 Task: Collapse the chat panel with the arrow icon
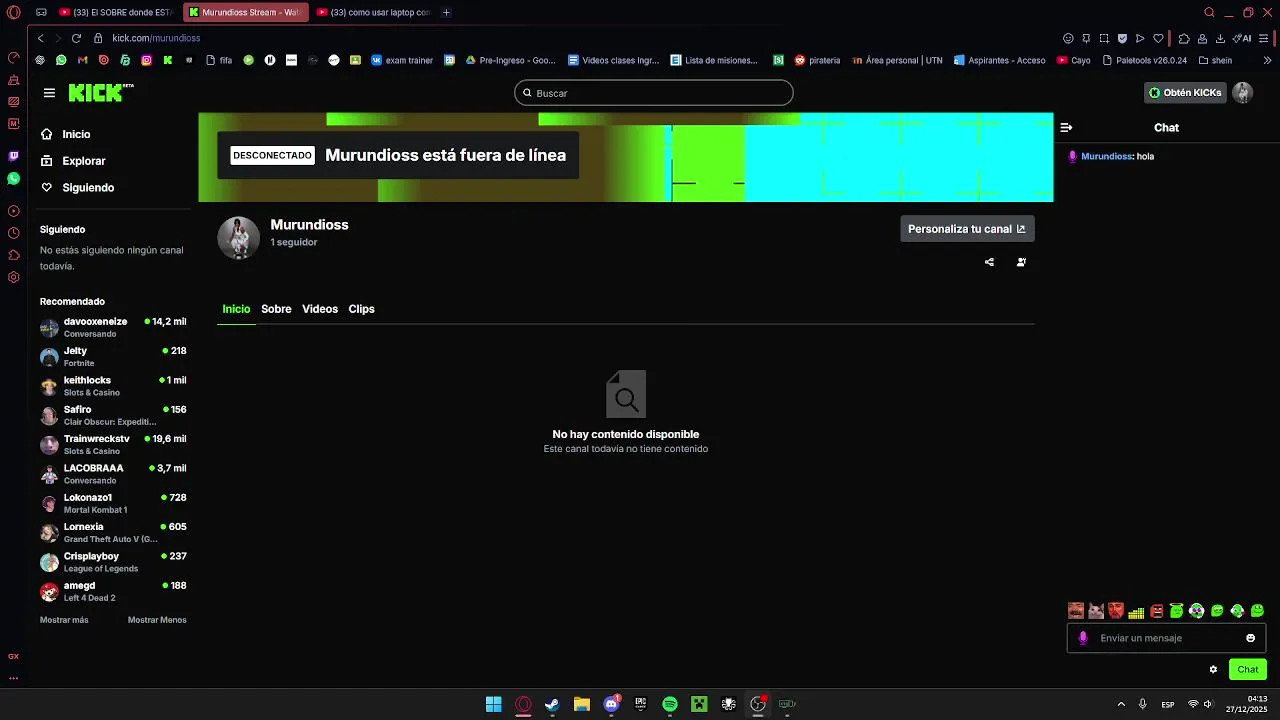(1066, 128)
